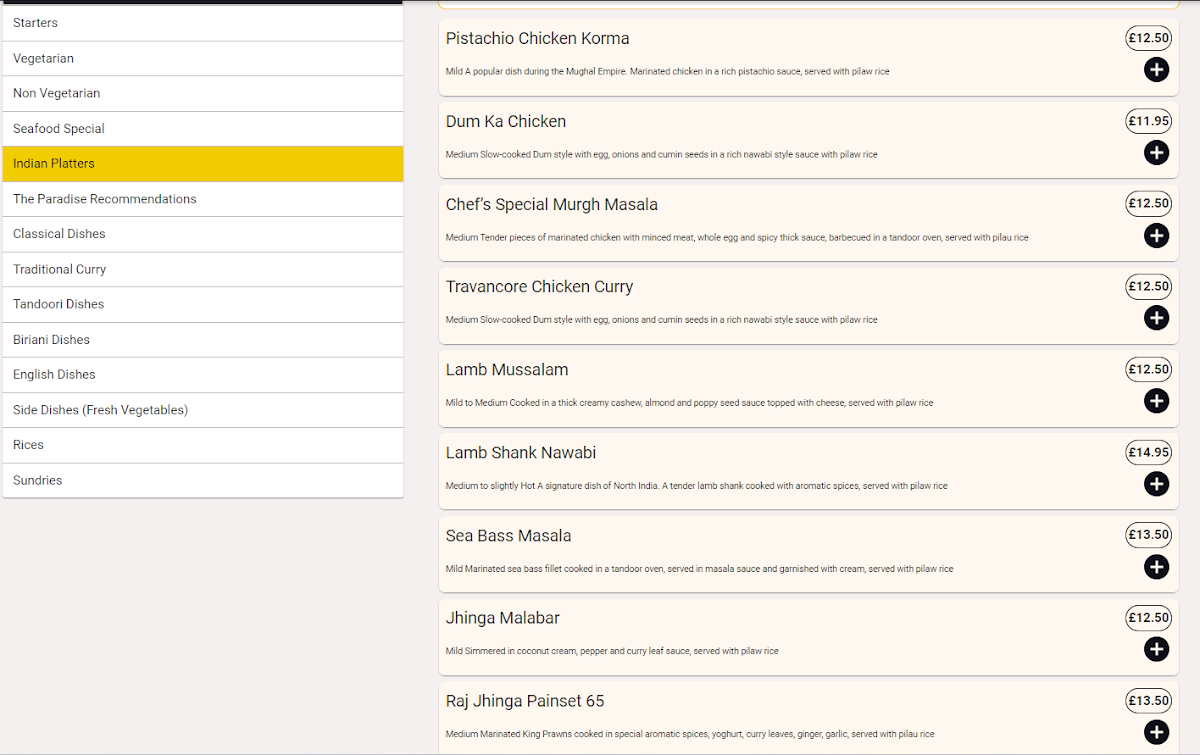The width and height of the screenshot is (1200, 755).
Task: Add Lamb Mussalam with plus icon
Action: (x=1156, y=401)
